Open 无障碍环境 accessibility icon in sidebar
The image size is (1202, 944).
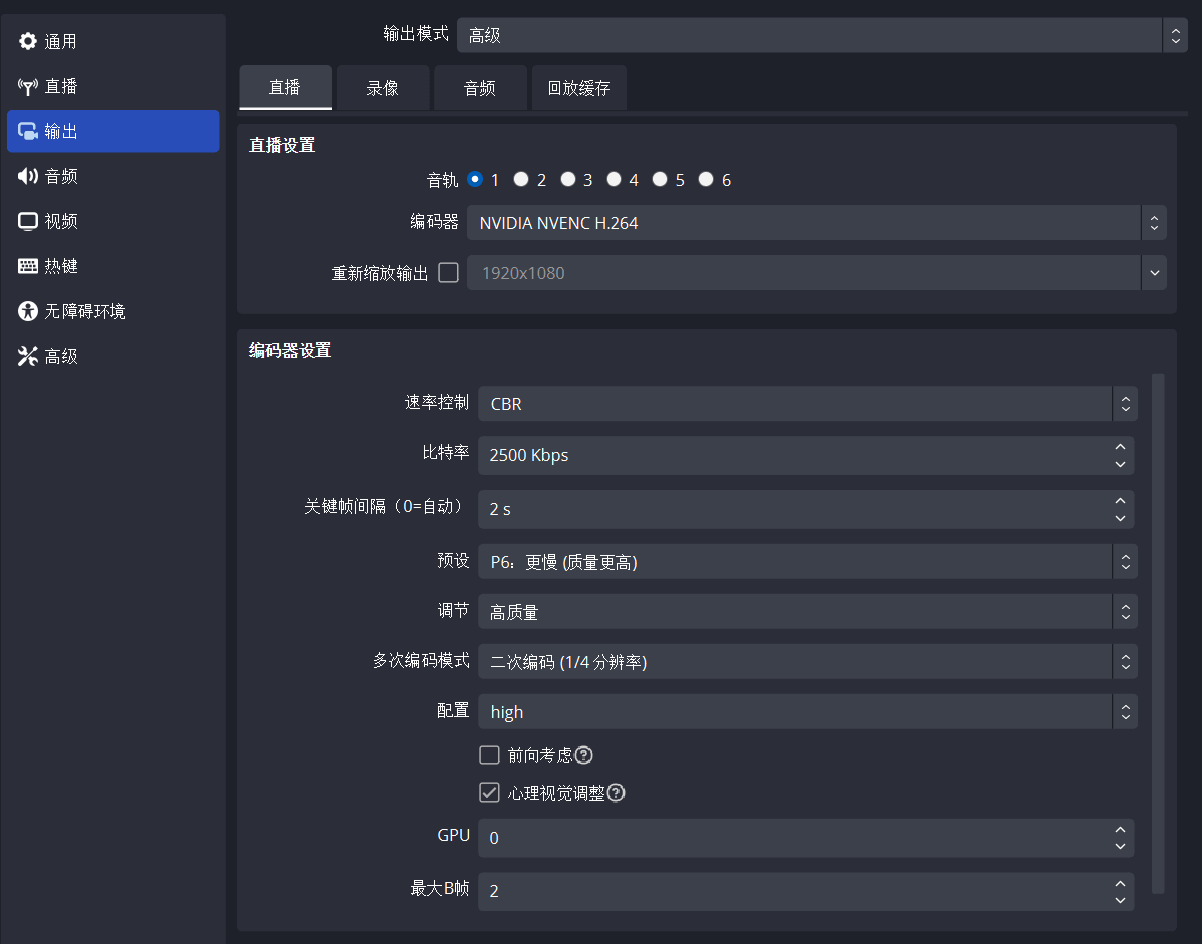[x=28, y=311]
